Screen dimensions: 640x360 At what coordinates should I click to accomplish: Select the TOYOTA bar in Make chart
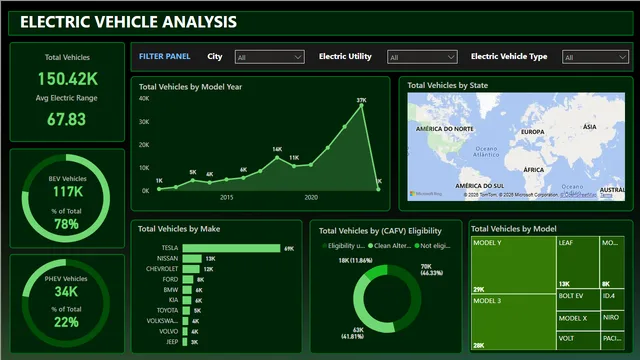click(x=186, y=311)
